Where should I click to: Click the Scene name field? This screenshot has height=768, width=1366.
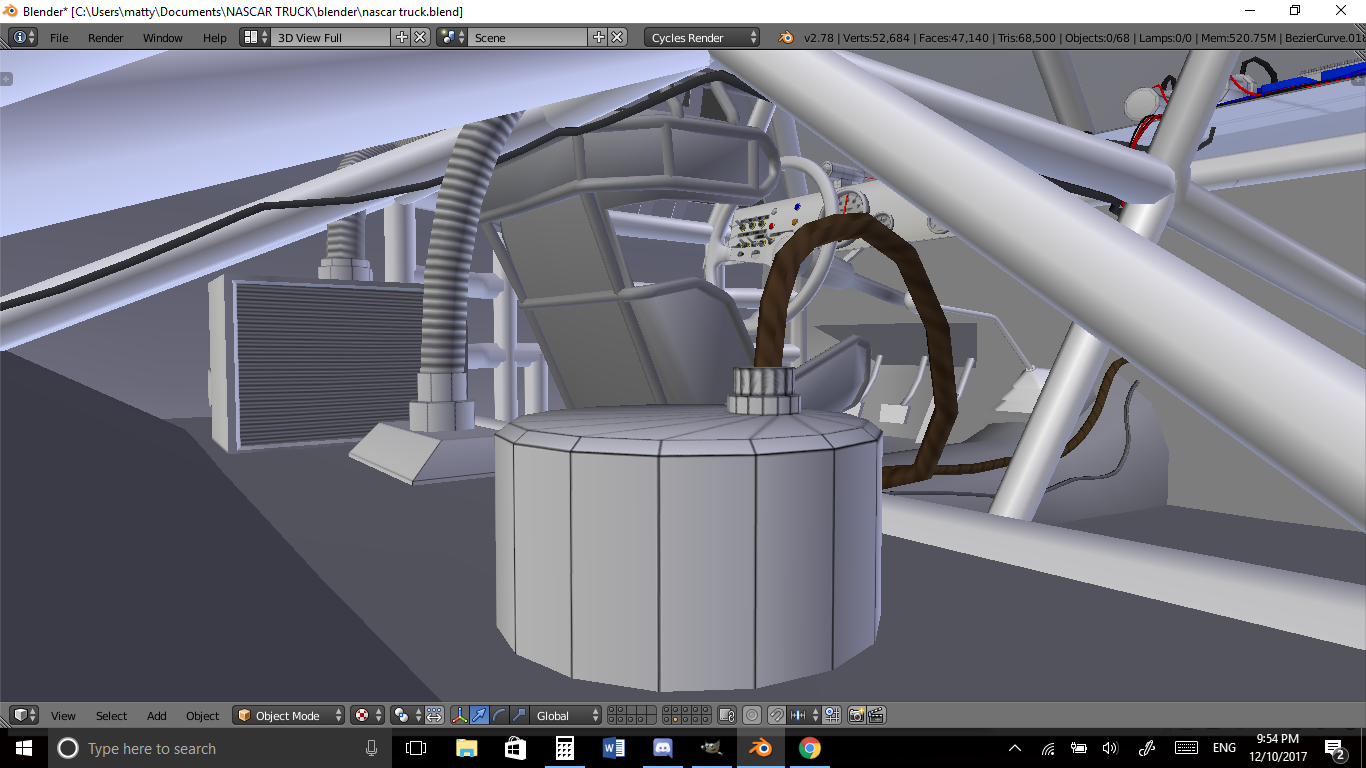[x=528, y=37]
